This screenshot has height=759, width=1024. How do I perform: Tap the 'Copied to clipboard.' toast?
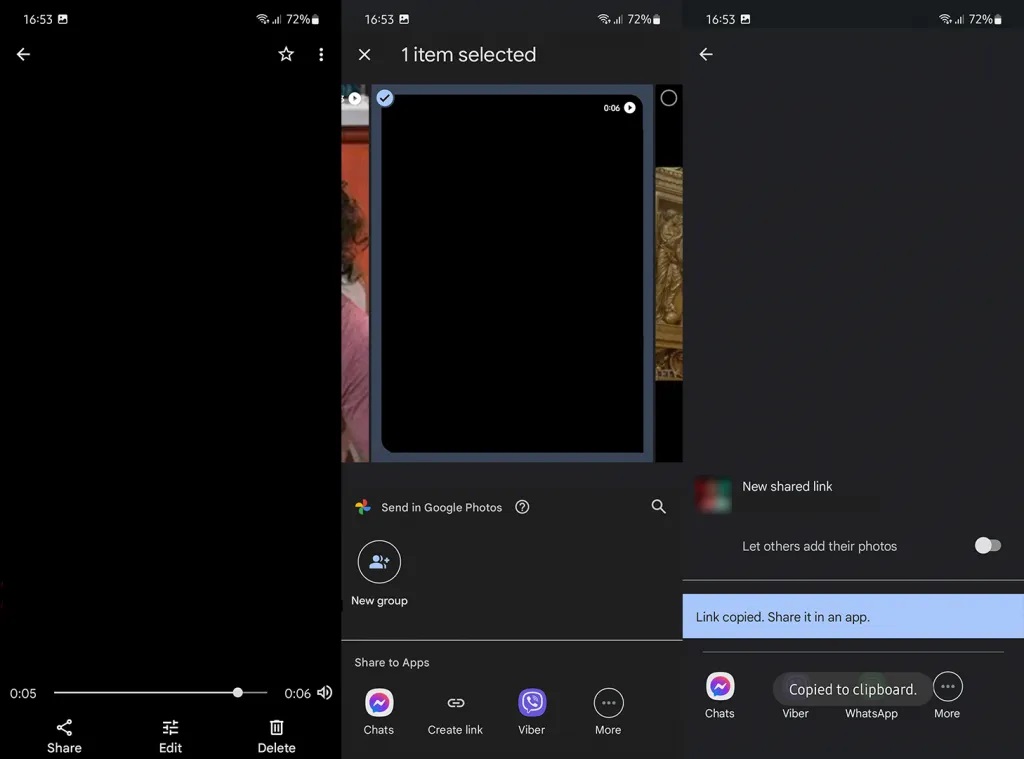pos(852,689)
